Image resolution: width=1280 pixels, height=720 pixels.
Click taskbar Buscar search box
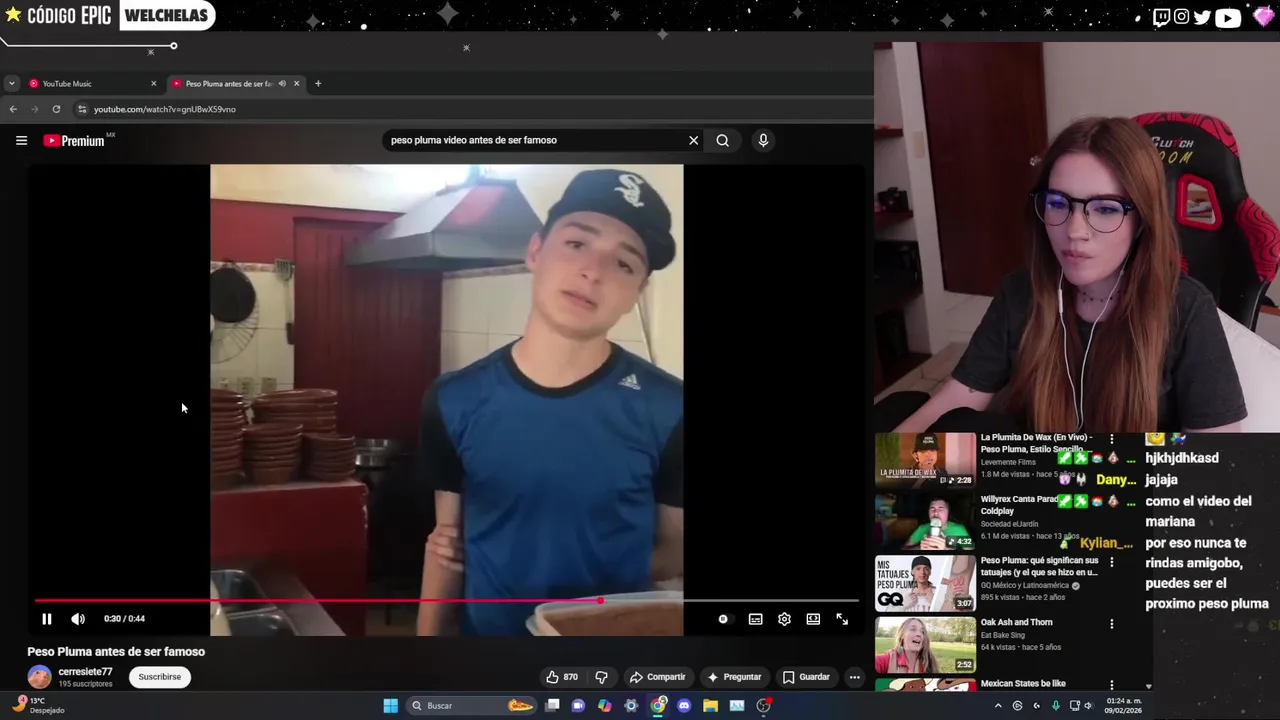(x=472, y=706)
